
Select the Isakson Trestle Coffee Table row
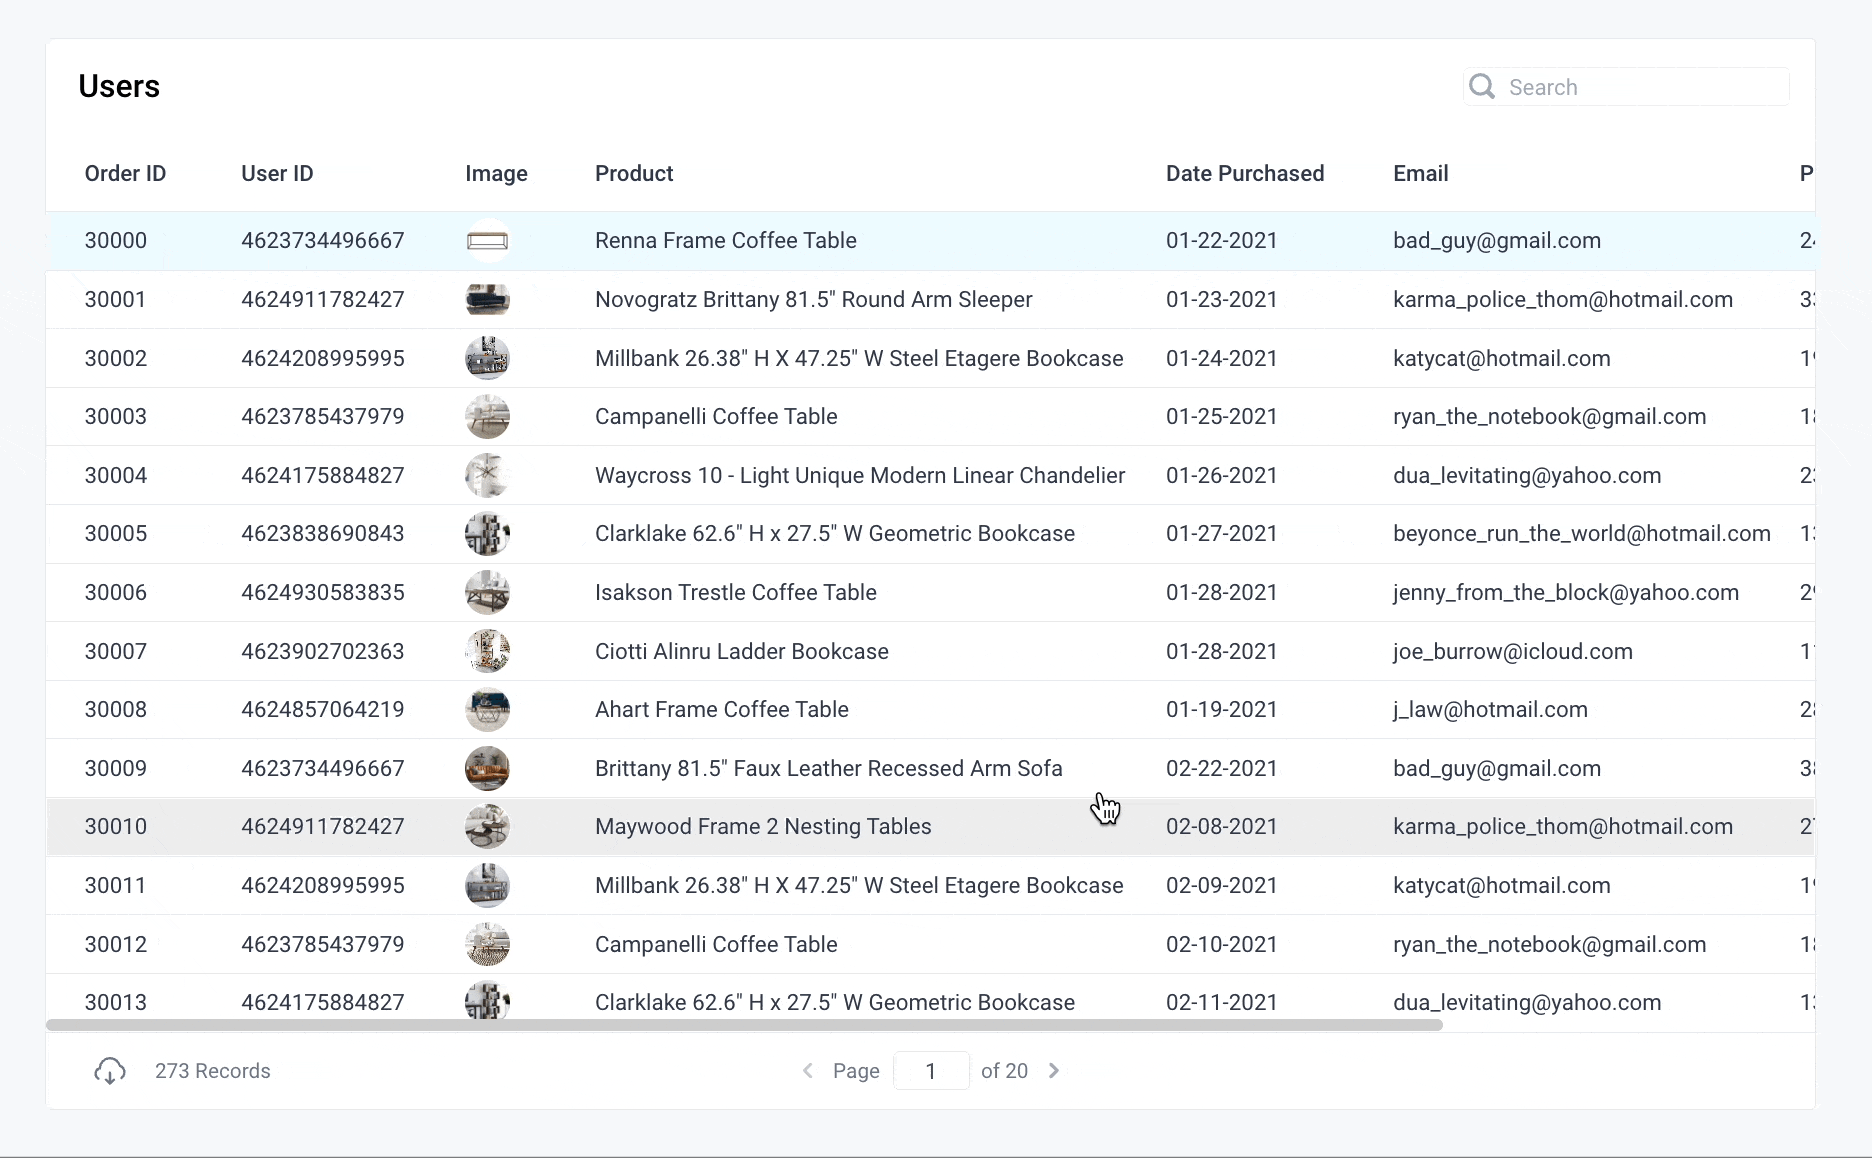click(x=735, y=593)
